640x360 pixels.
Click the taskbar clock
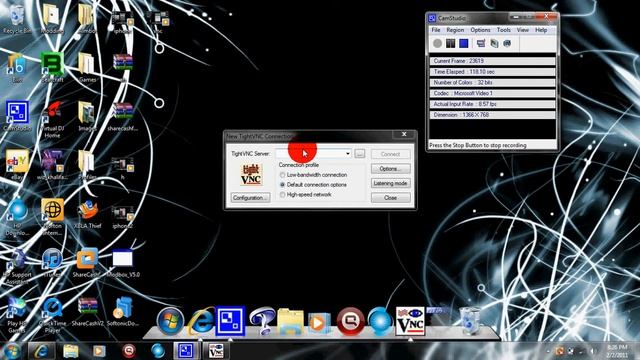617,351
